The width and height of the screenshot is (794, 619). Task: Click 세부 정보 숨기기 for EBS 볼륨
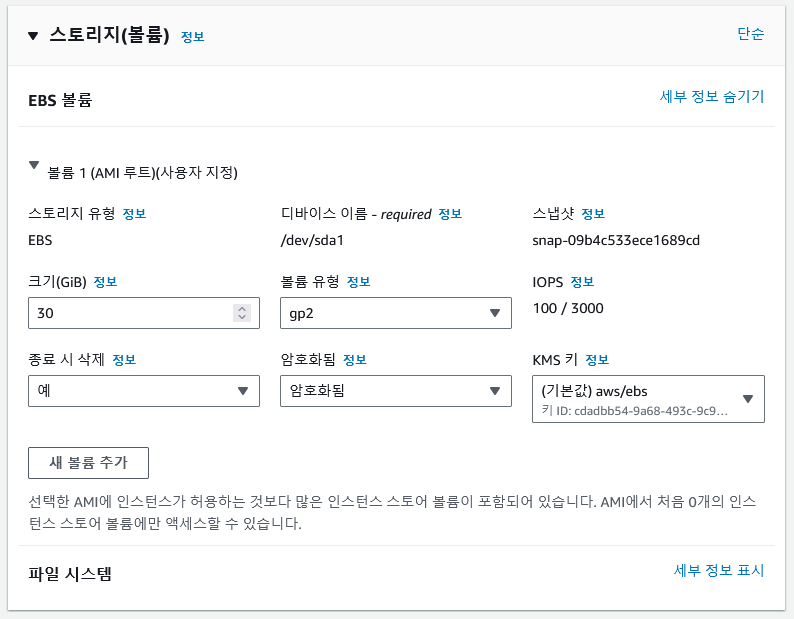711,96
